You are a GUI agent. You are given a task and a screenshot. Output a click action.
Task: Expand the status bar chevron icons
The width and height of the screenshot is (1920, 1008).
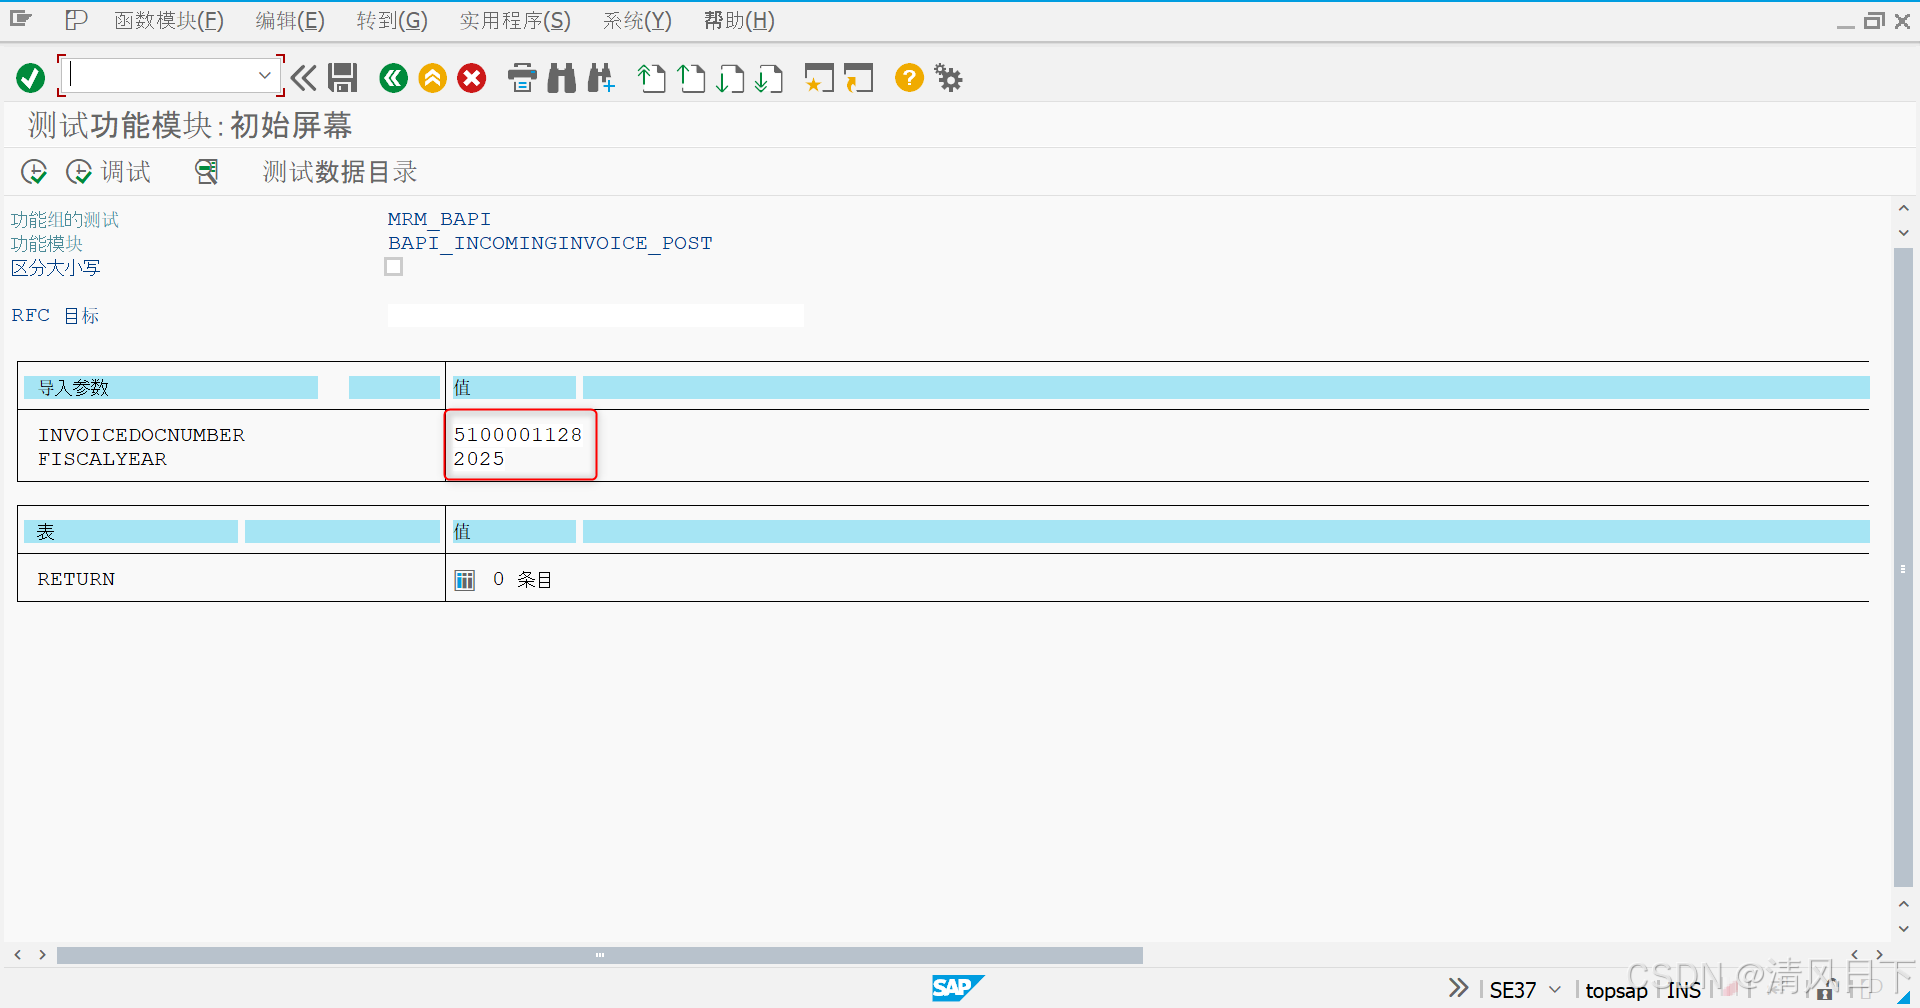[1457, 987]
